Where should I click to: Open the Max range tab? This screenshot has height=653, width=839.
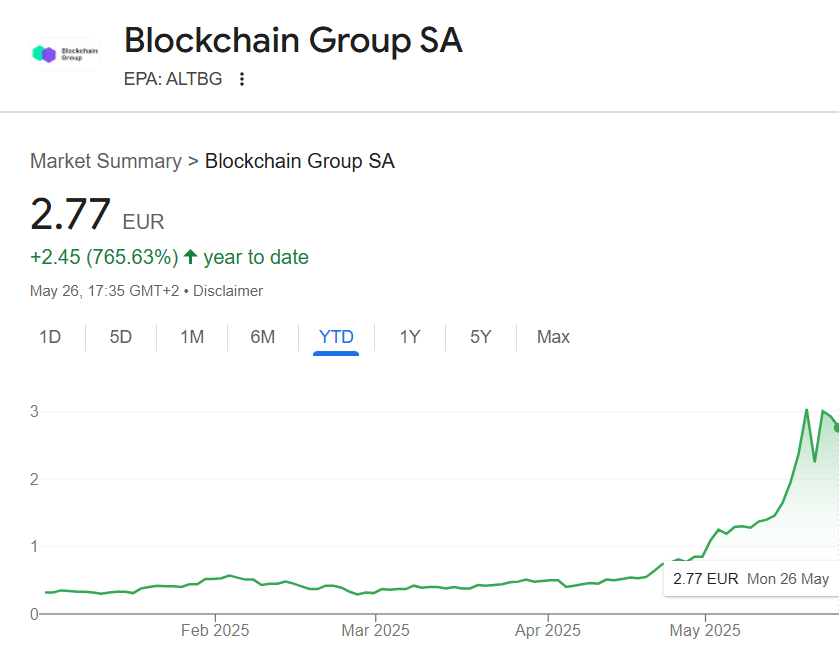coord(553,337)
